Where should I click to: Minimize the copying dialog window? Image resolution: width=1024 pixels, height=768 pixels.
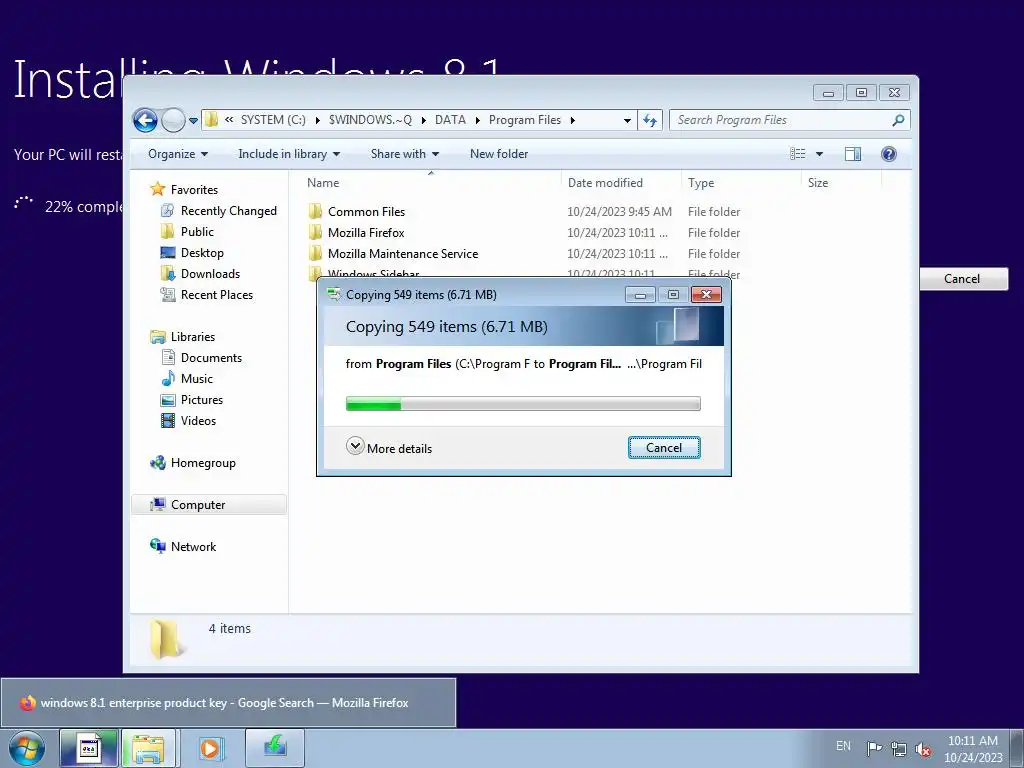coord(640,295)
